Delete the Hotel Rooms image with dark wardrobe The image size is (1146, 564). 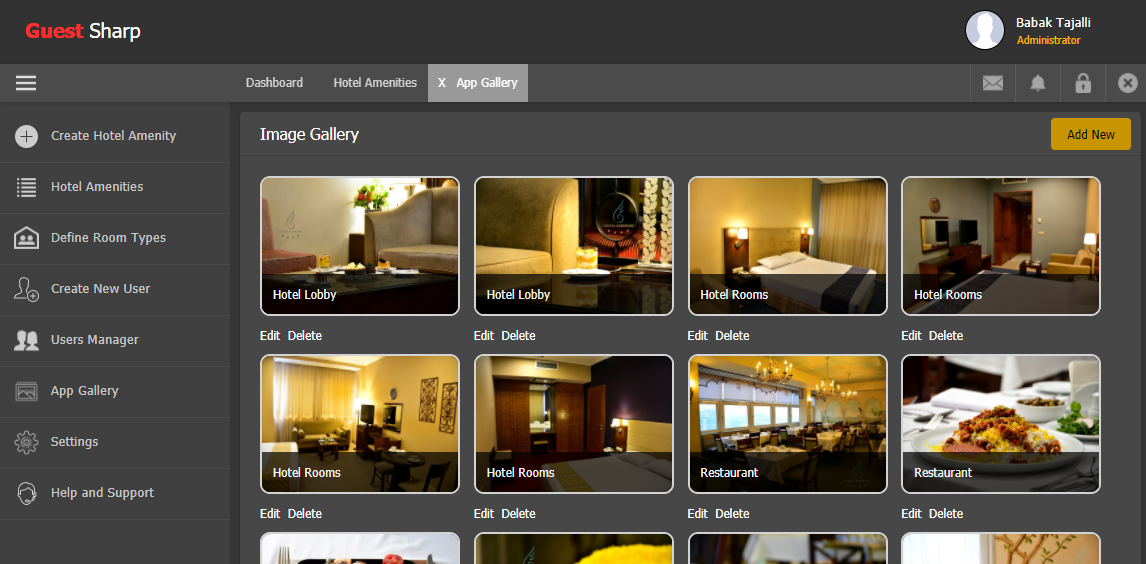click(518, 514)
